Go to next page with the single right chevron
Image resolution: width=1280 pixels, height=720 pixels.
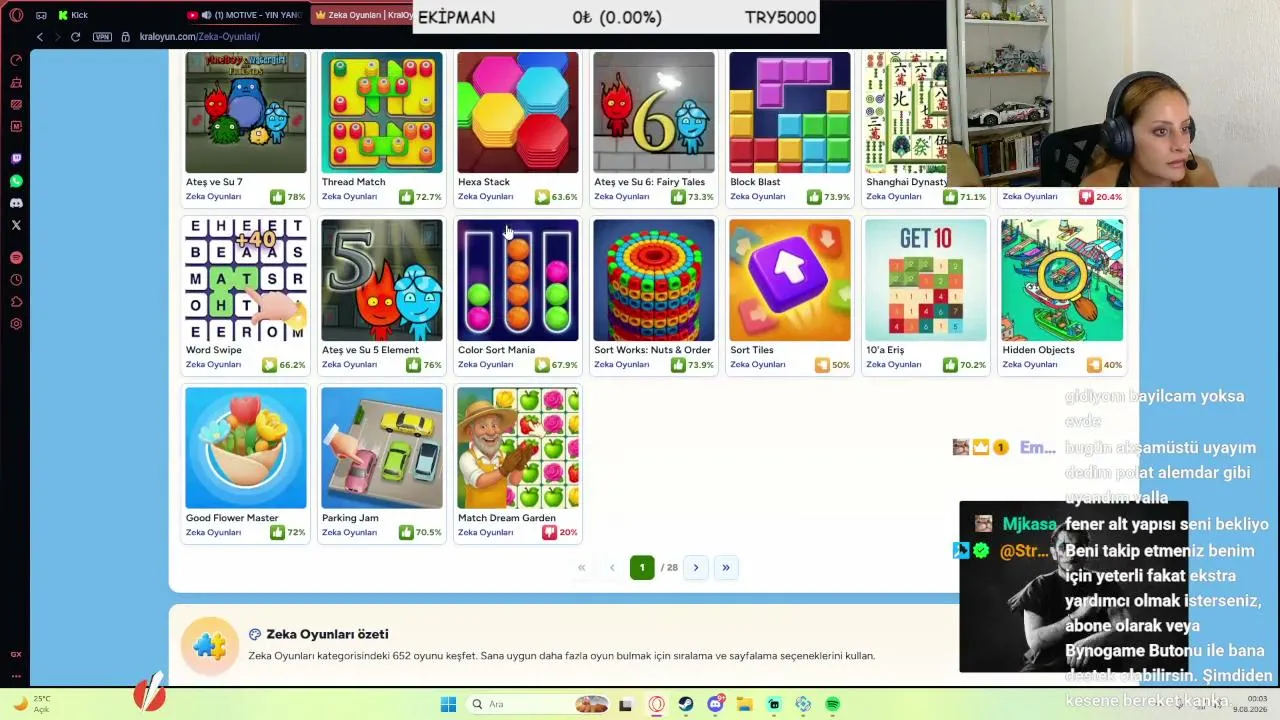(696, 568)
